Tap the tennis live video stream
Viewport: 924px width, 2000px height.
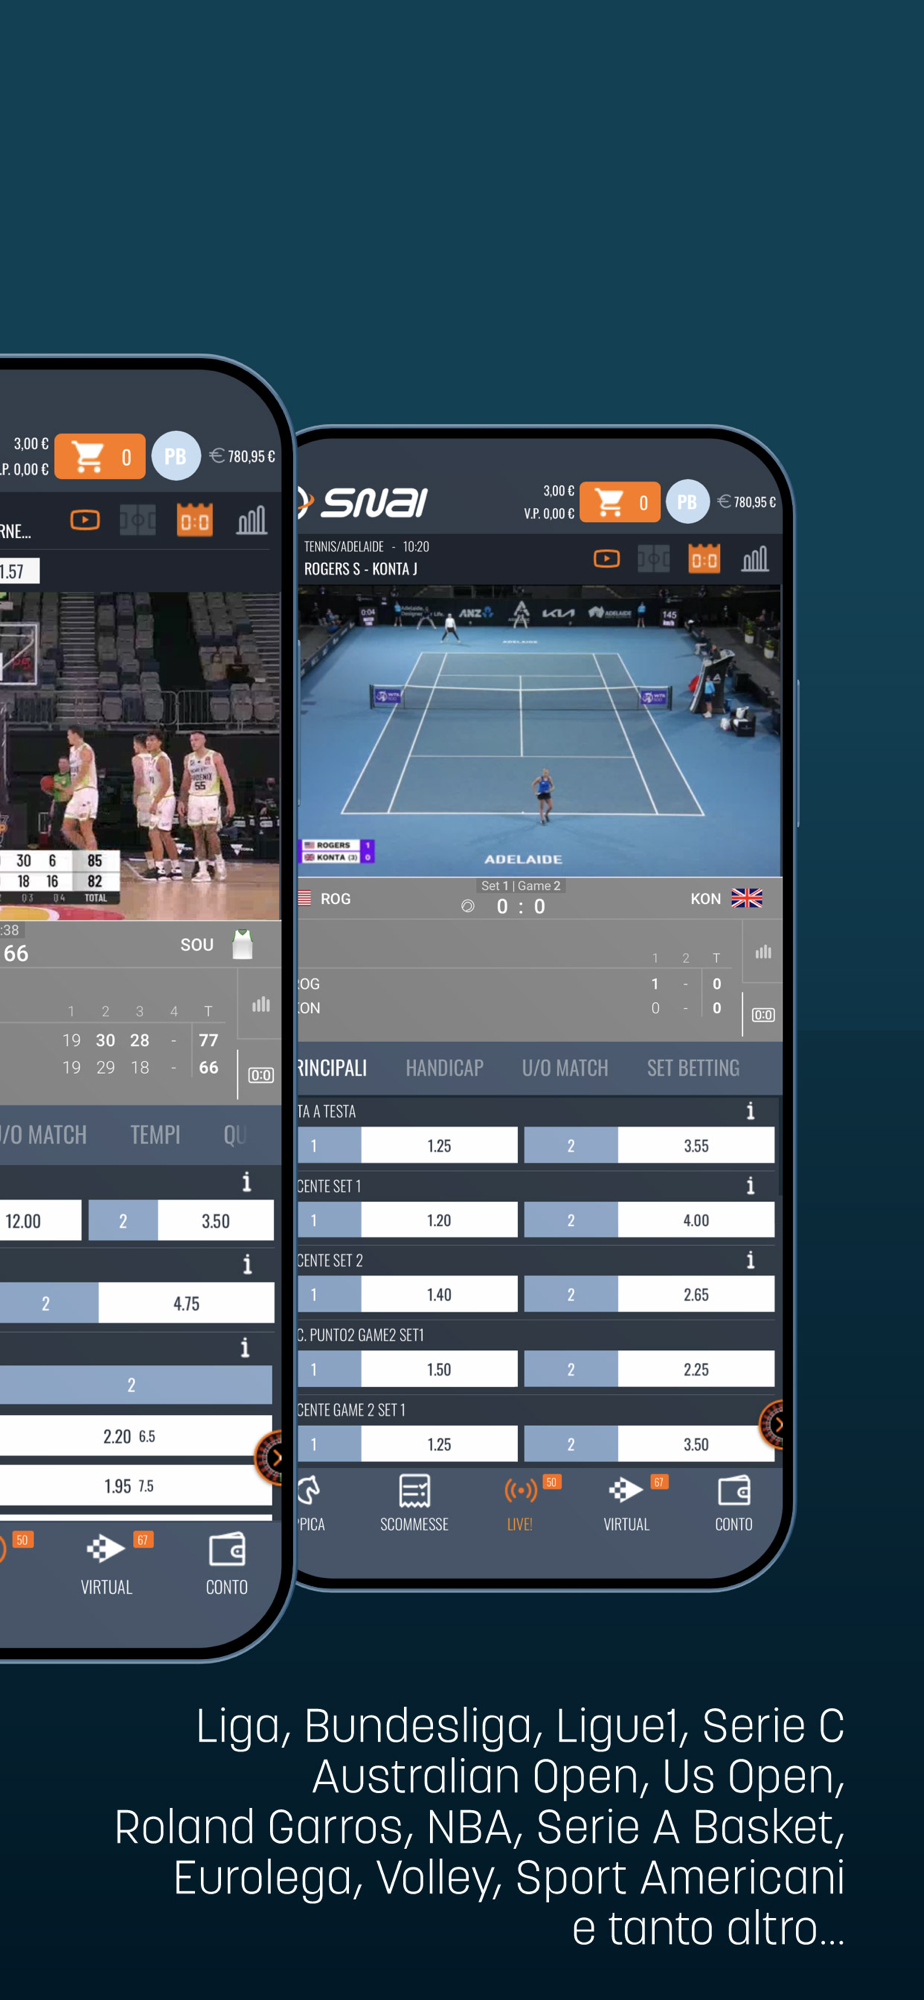[539, 731]
